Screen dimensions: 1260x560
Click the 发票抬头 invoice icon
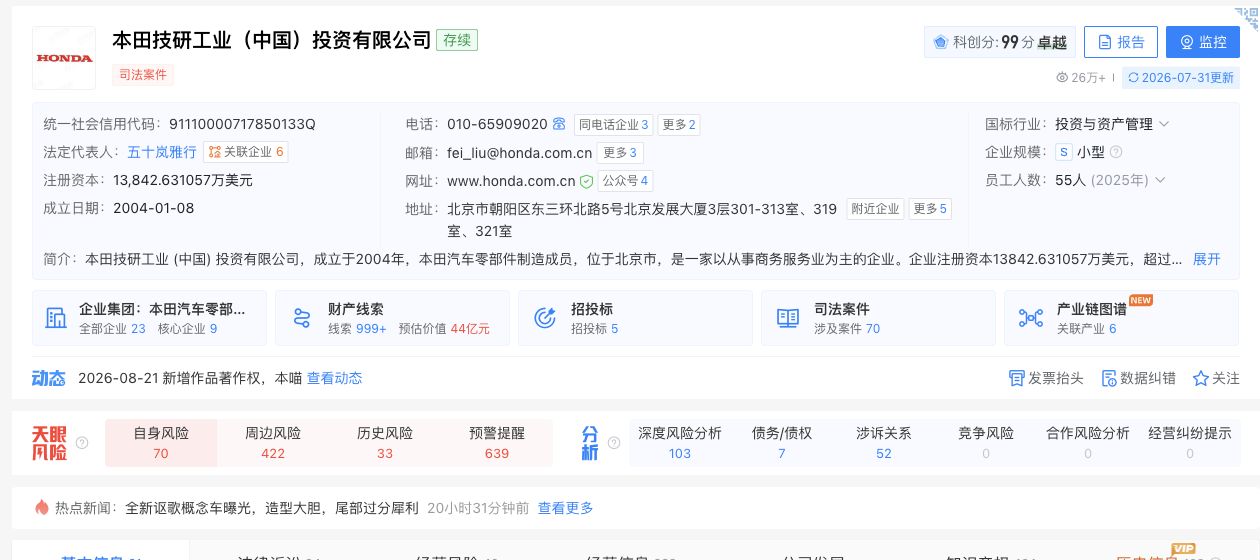pyautogui.click(x=1017, y=378)
